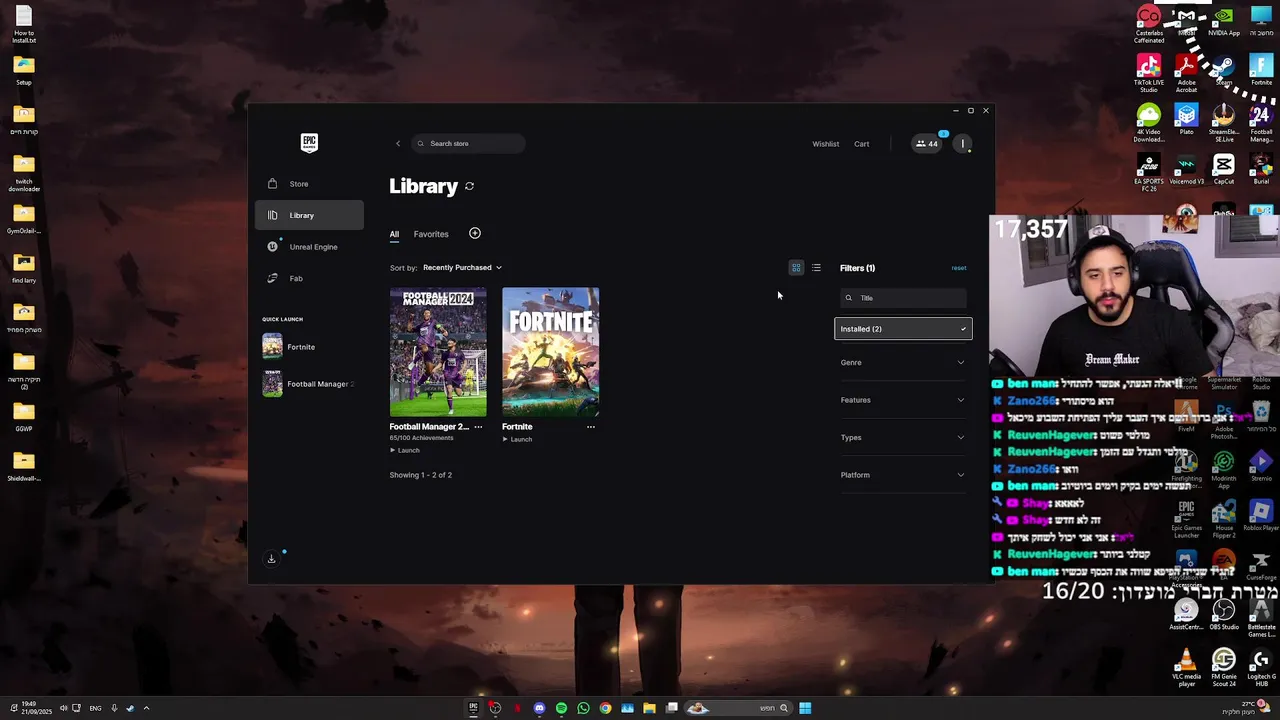Screen dimensions: 1280x720
Task: Click the Title filter search field
Action: click(904, 298)
